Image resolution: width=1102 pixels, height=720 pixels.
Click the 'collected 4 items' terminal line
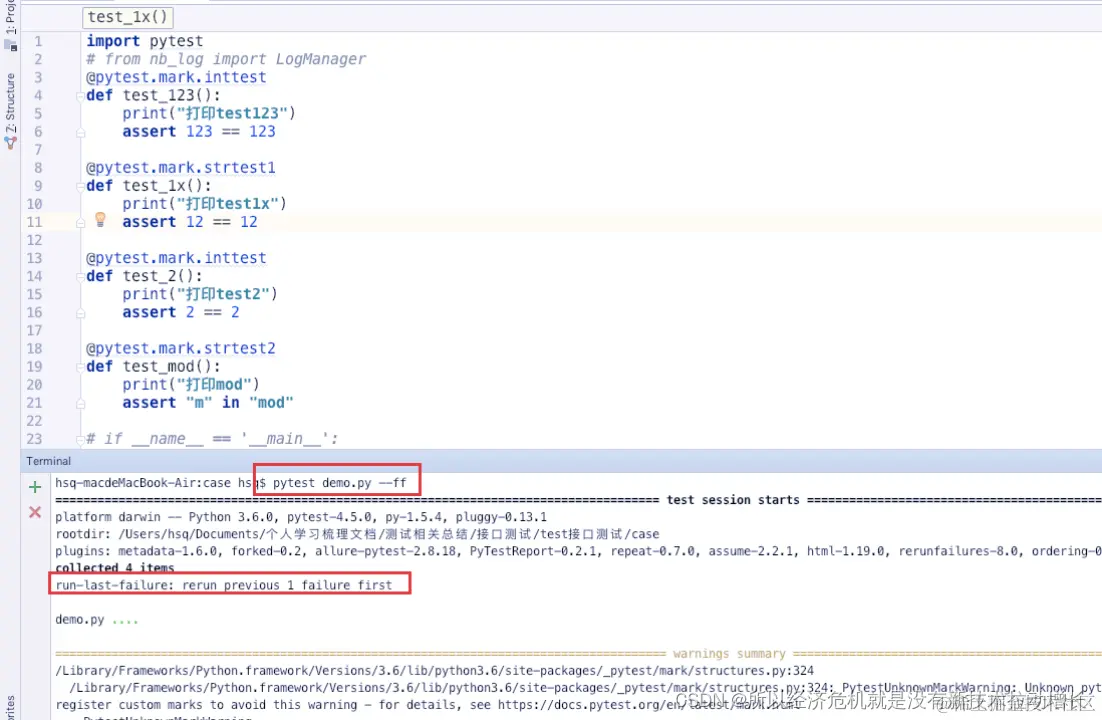pyautogui.click(x=115, y=568)
